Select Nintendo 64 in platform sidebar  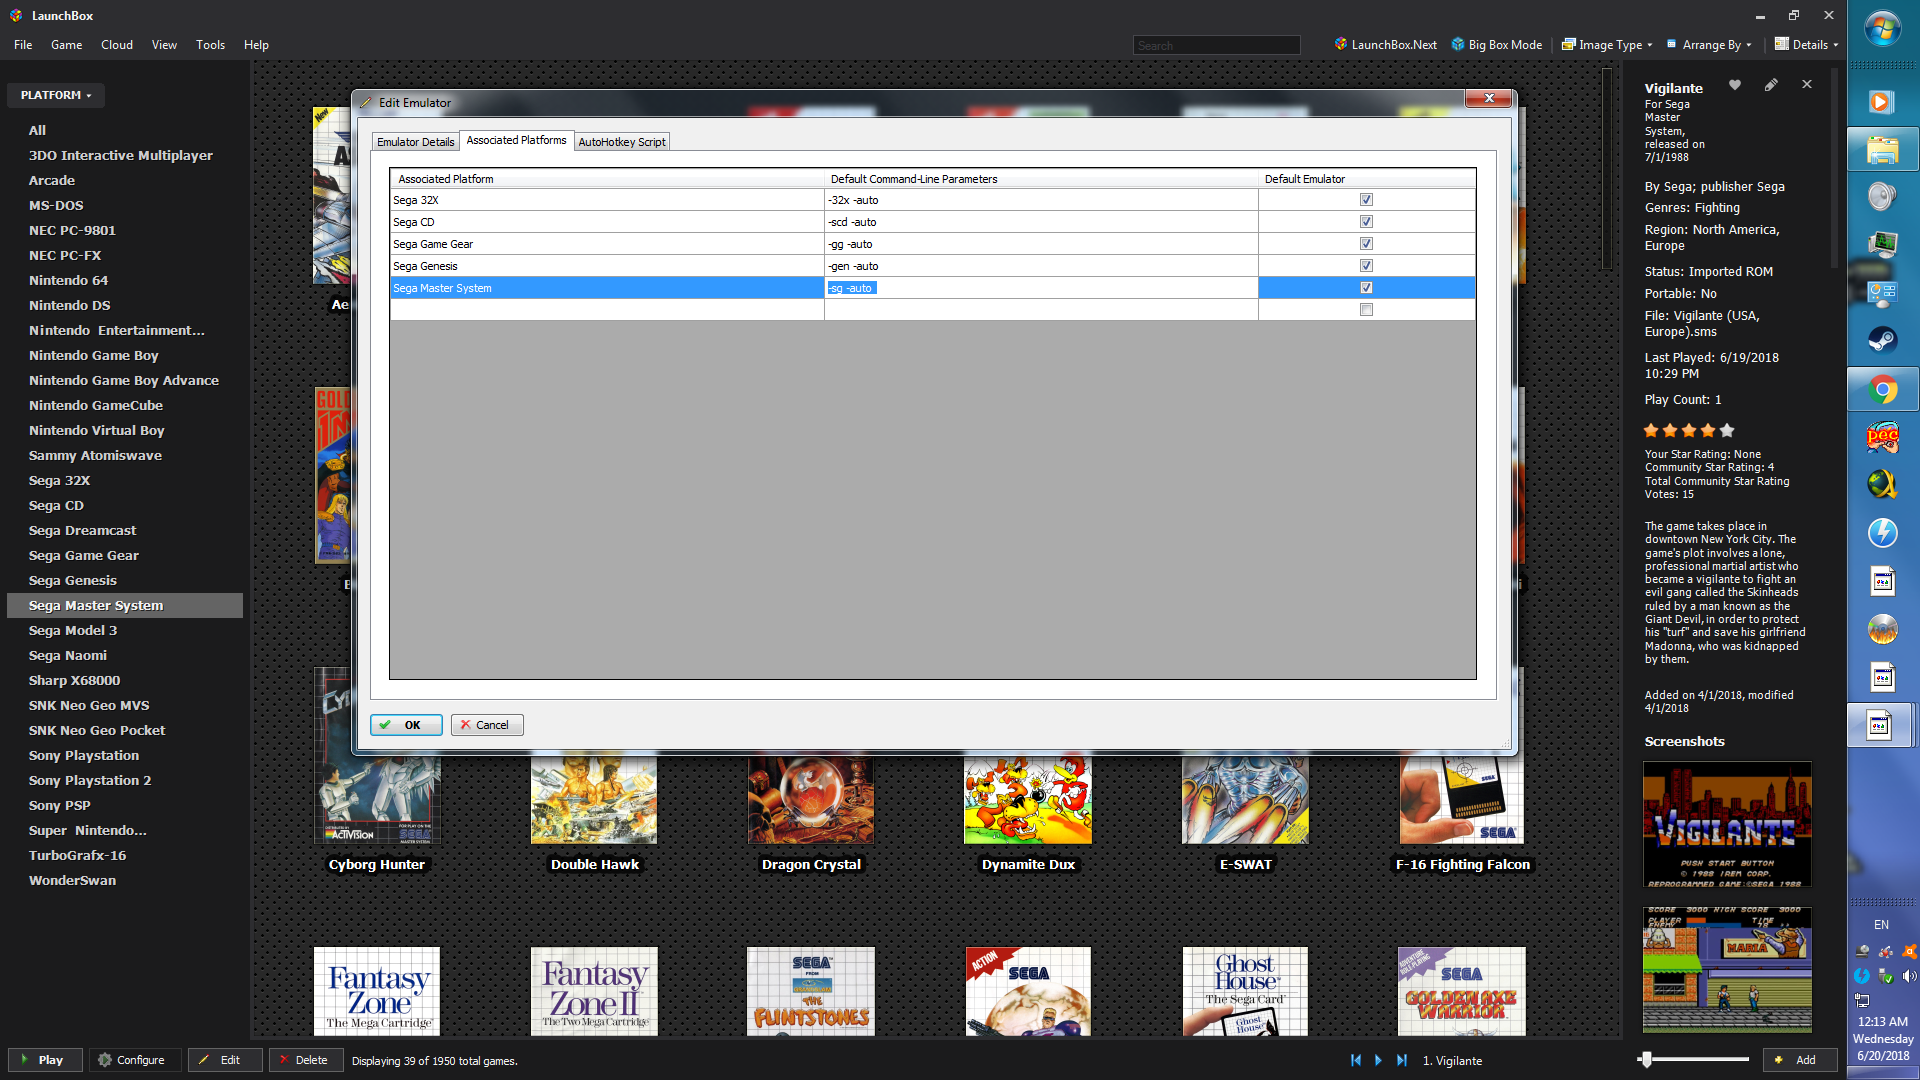pos(68,281)
